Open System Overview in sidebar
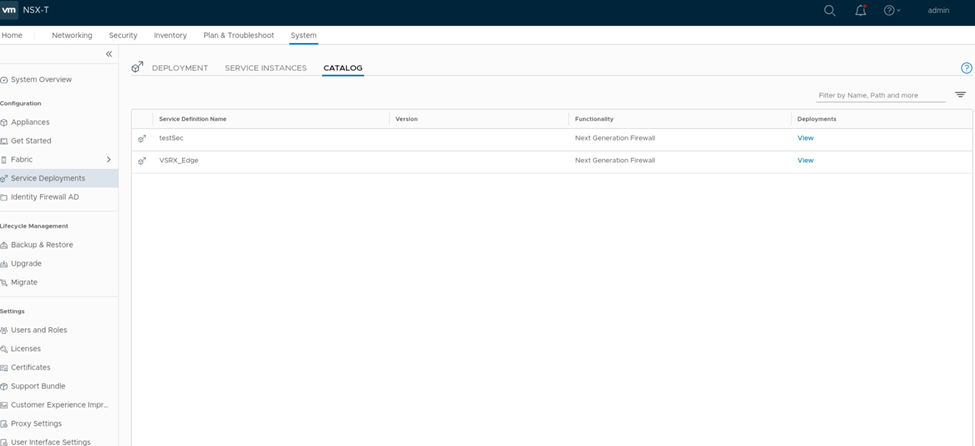 (41, 80)
